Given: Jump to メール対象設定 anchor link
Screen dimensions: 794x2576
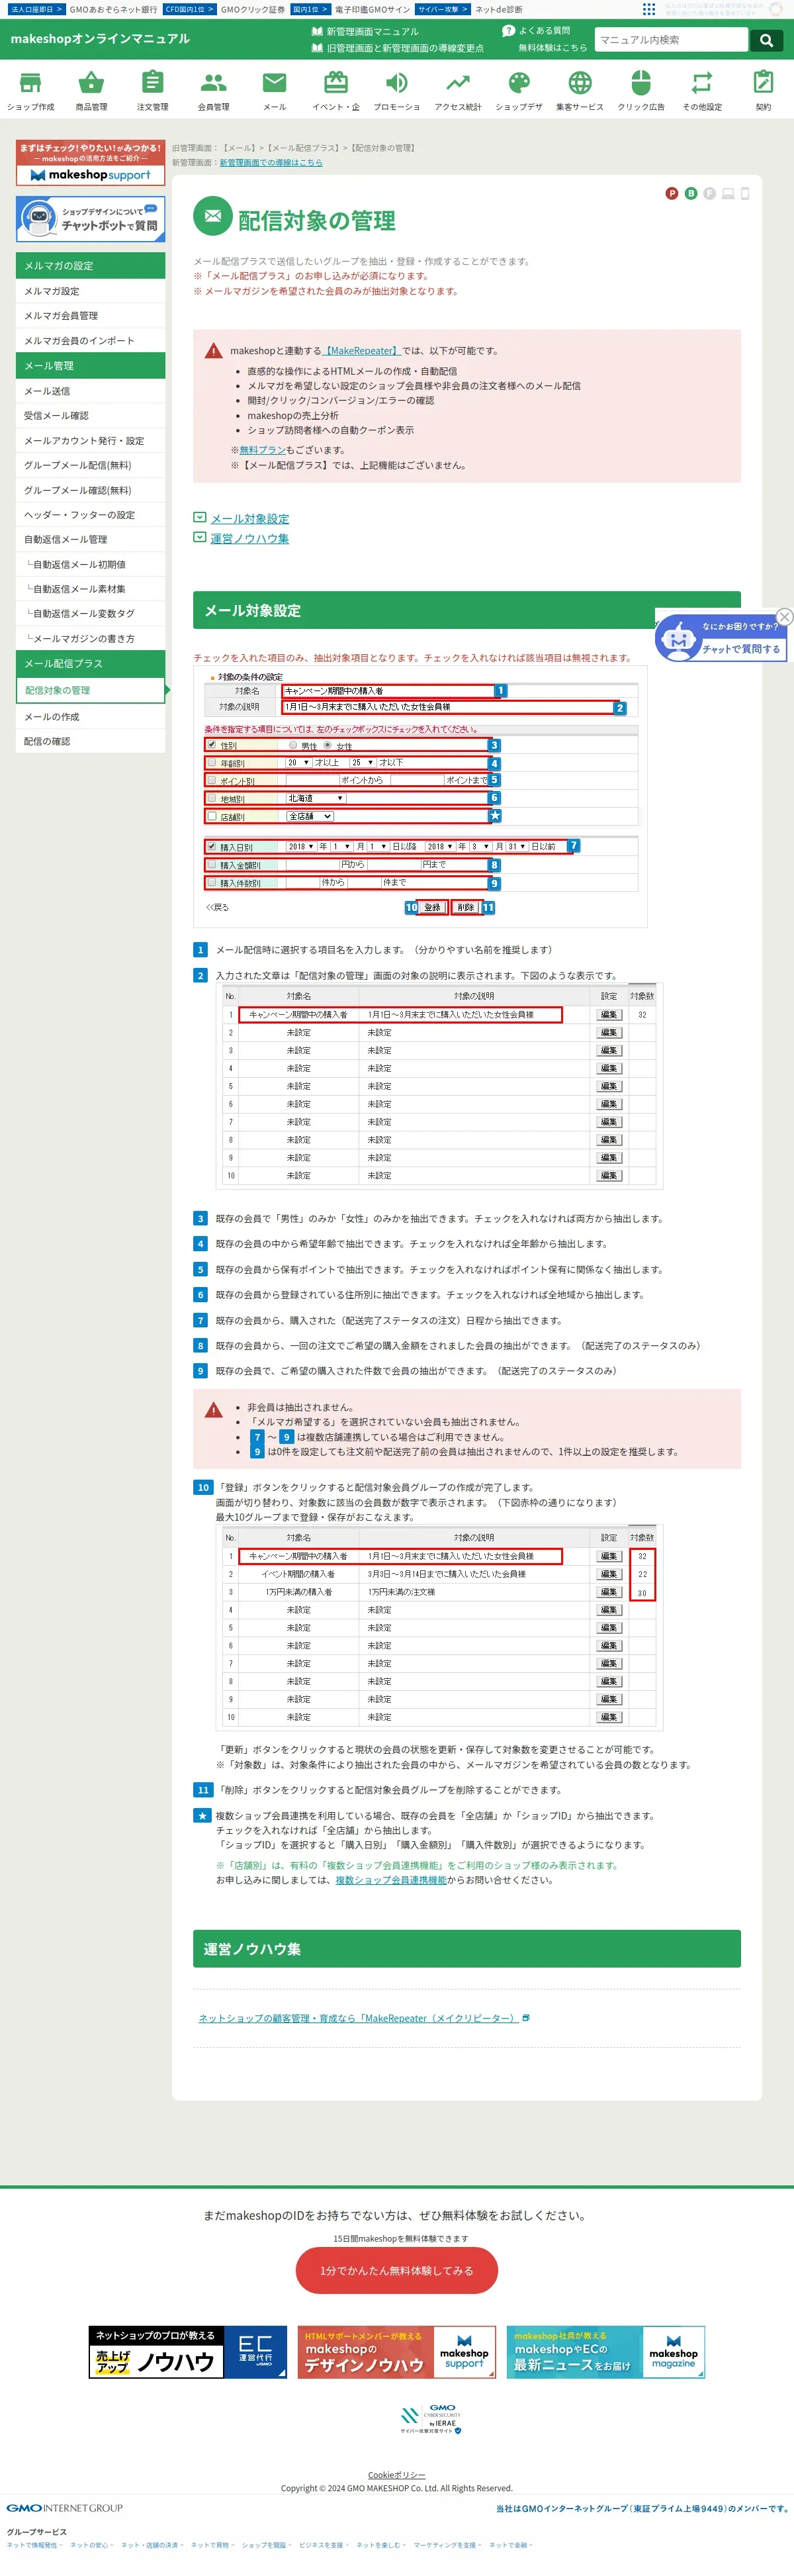Looking at the screenshot, I should 249,518.
